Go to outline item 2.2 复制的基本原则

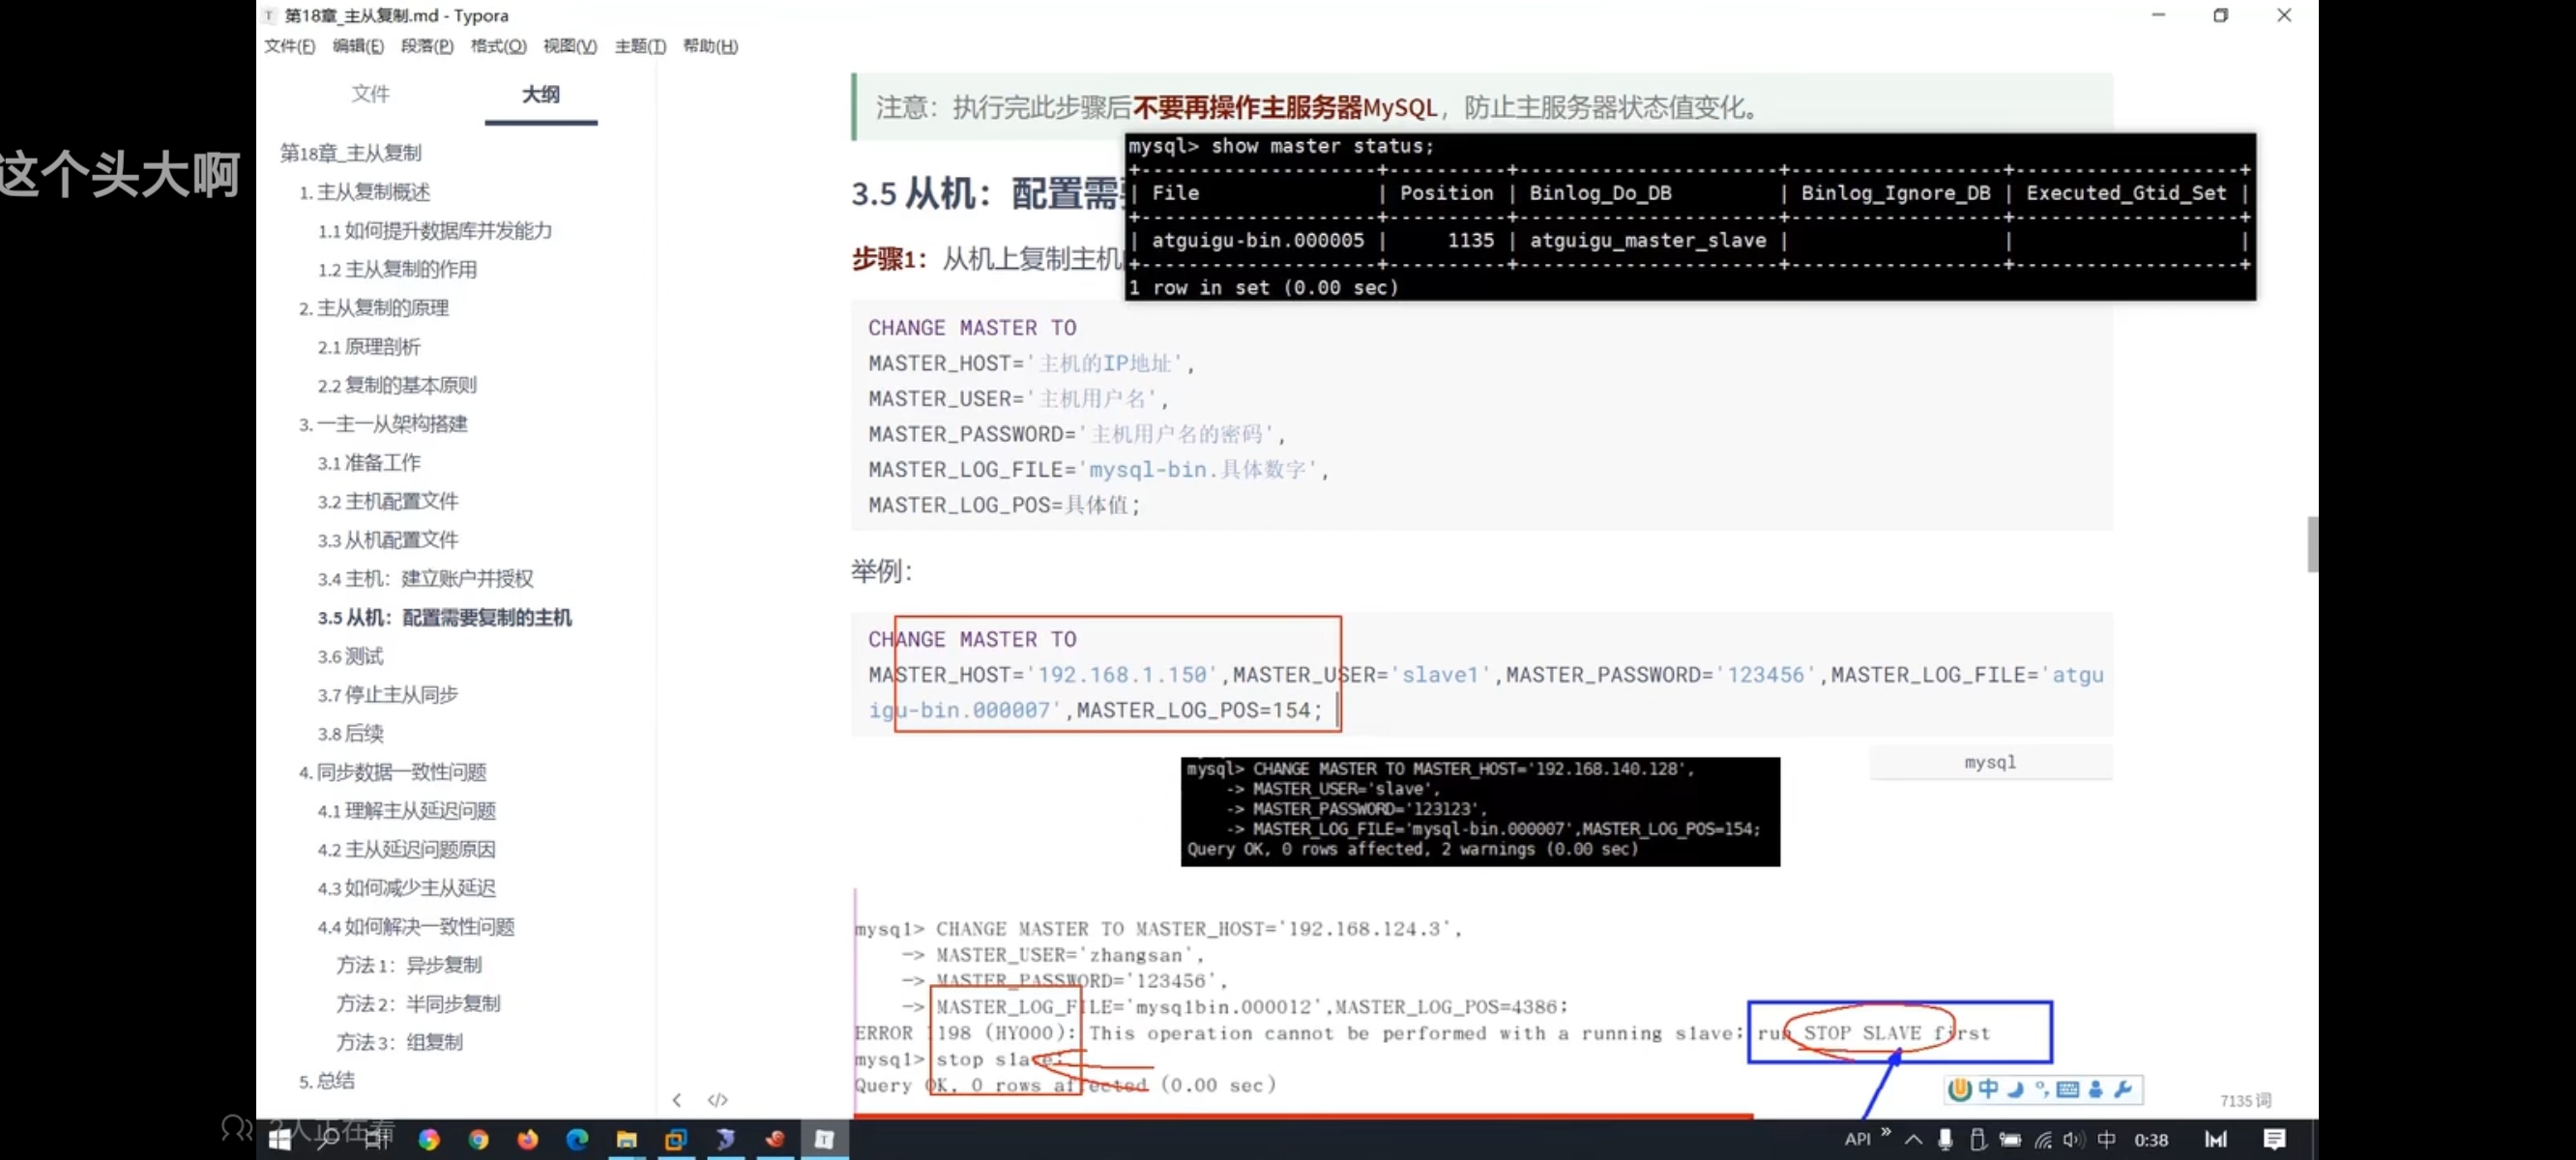pos(397,385)
